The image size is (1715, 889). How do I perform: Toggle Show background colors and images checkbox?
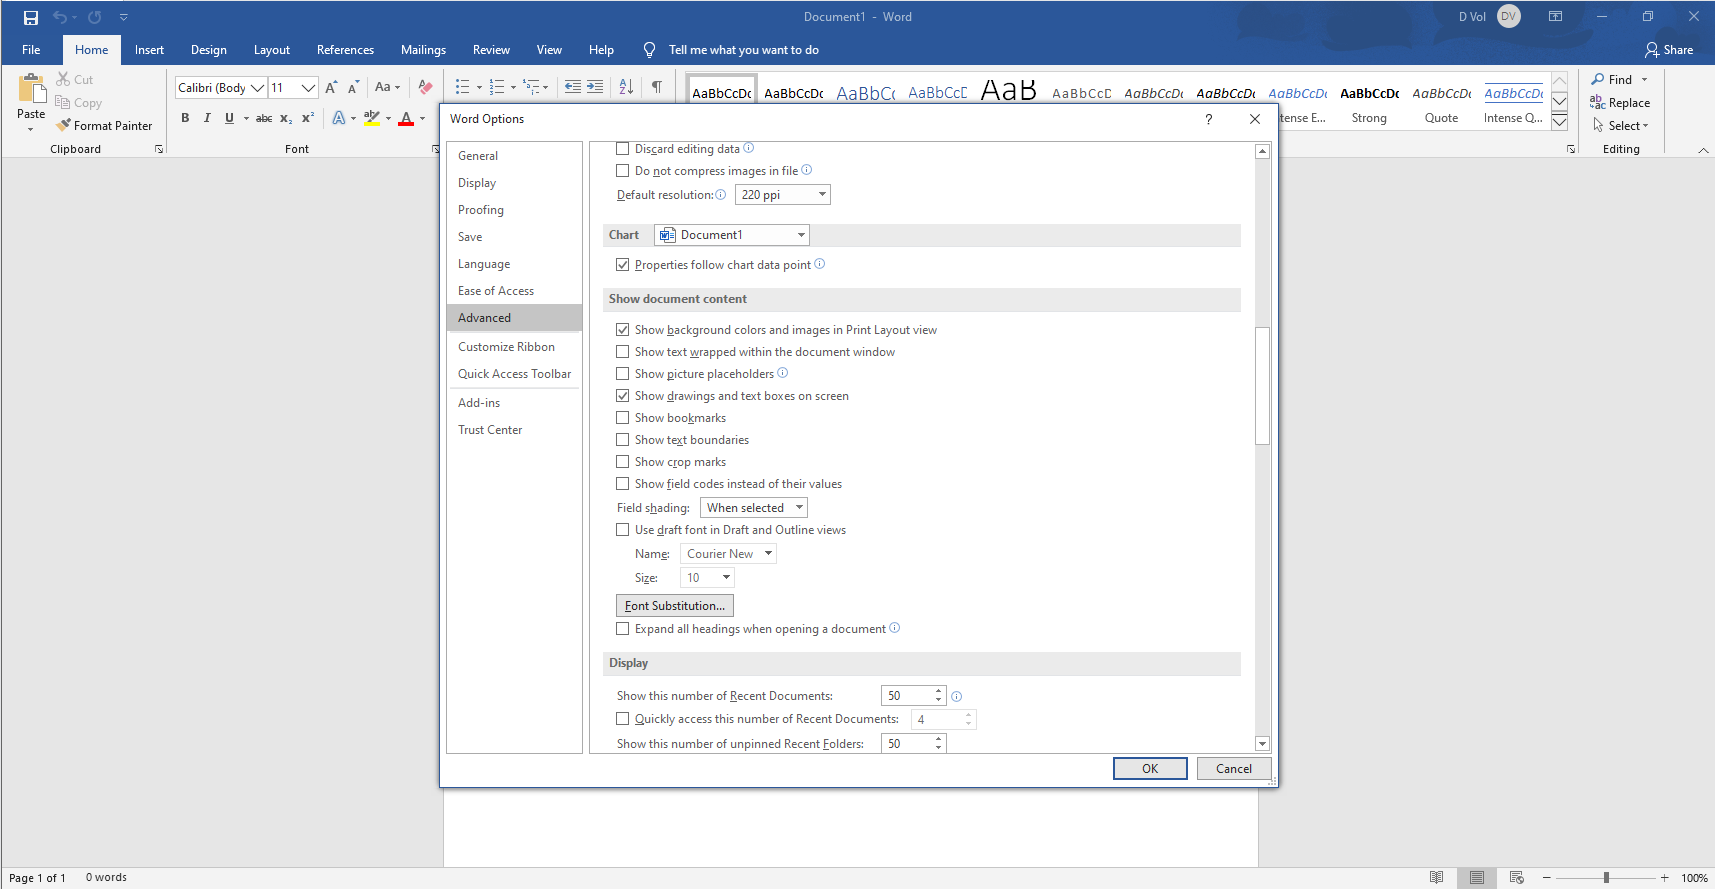(623, 330)
